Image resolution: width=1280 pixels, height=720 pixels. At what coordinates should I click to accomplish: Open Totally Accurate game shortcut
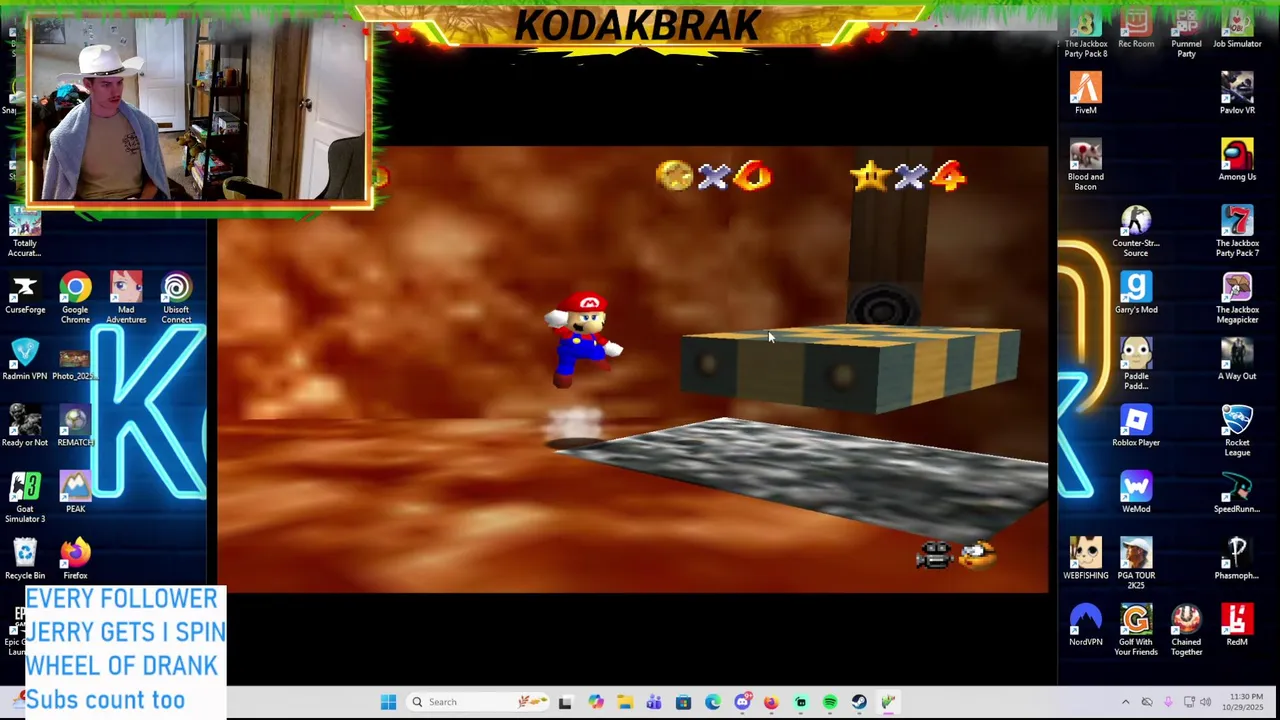[x=25, y=232]
